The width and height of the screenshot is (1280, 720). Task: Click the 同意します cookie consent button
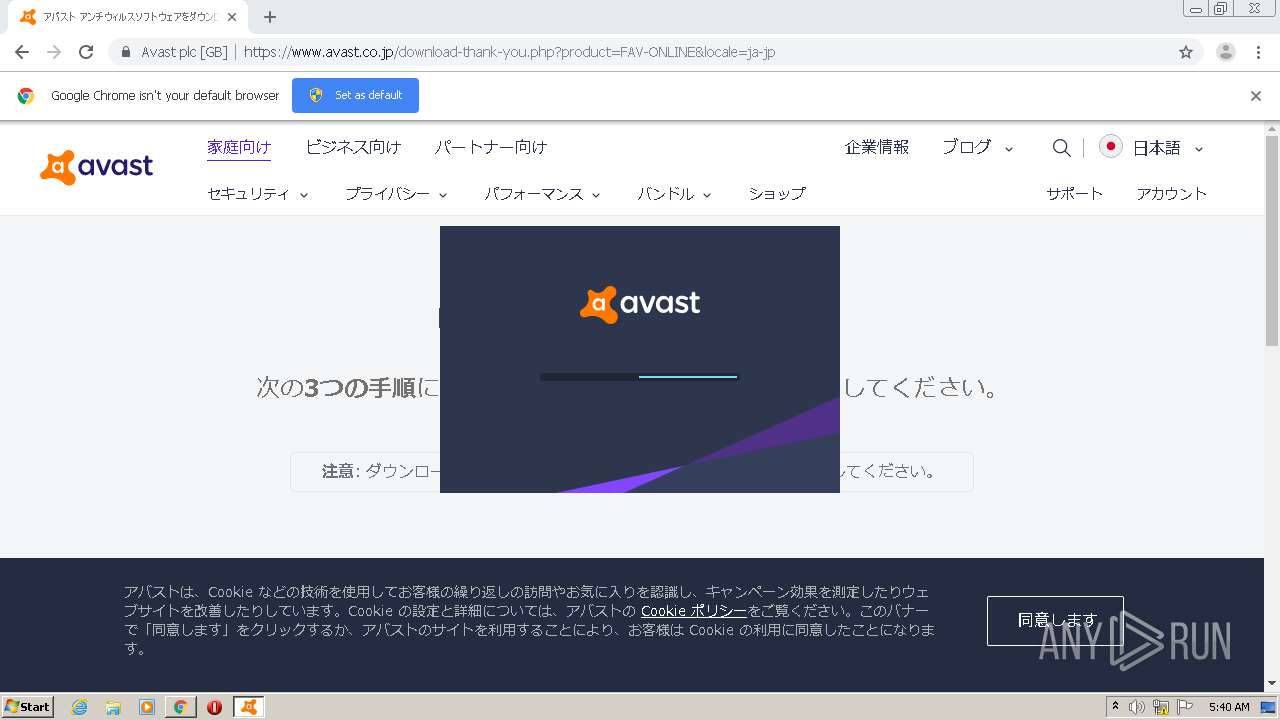(1055, 621)
